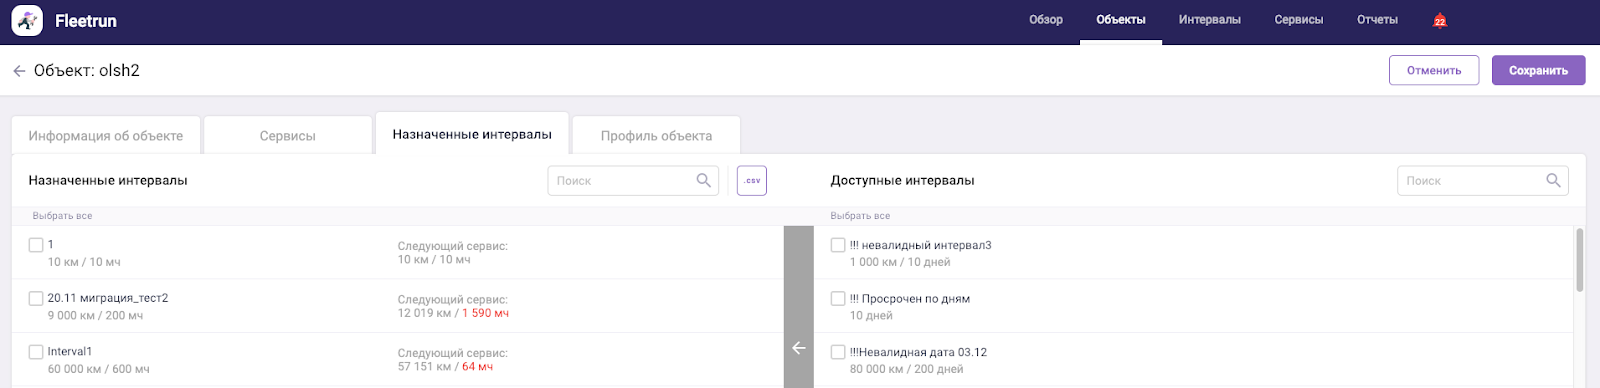Click interval name Interval1

tap(70, 352)
